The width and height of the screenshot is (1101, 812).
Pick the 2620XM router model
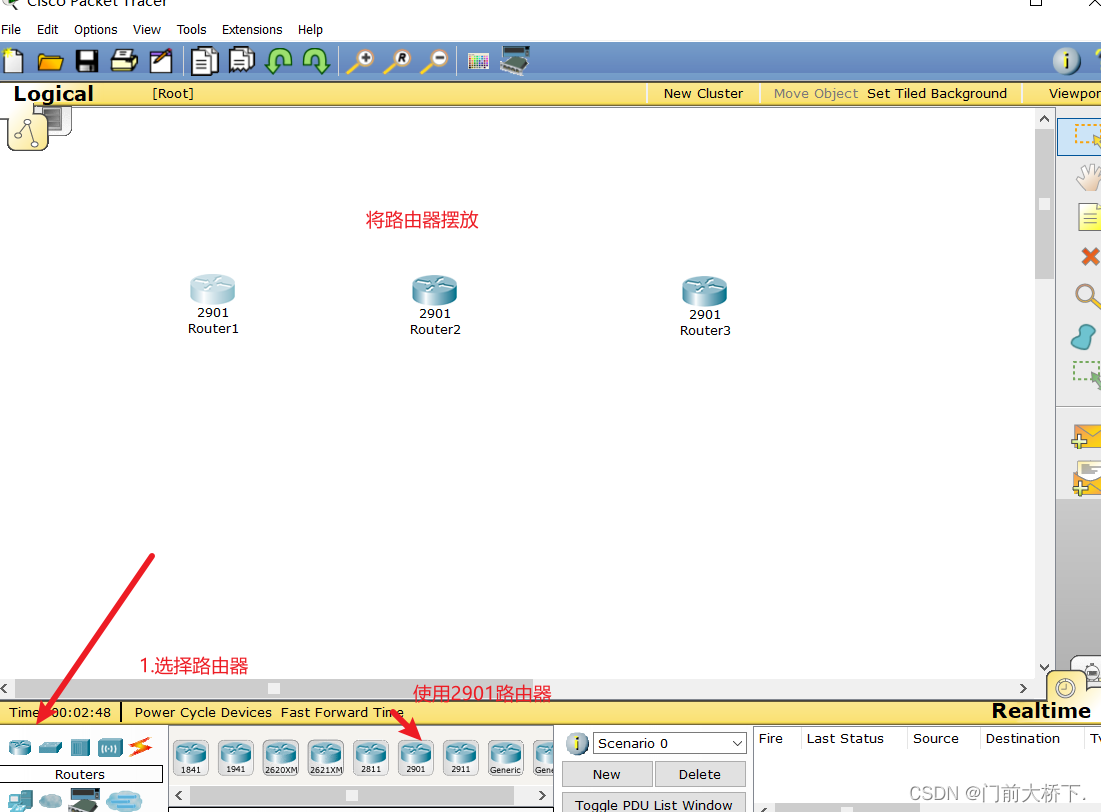pyautogui.click(x=281, y=757)
